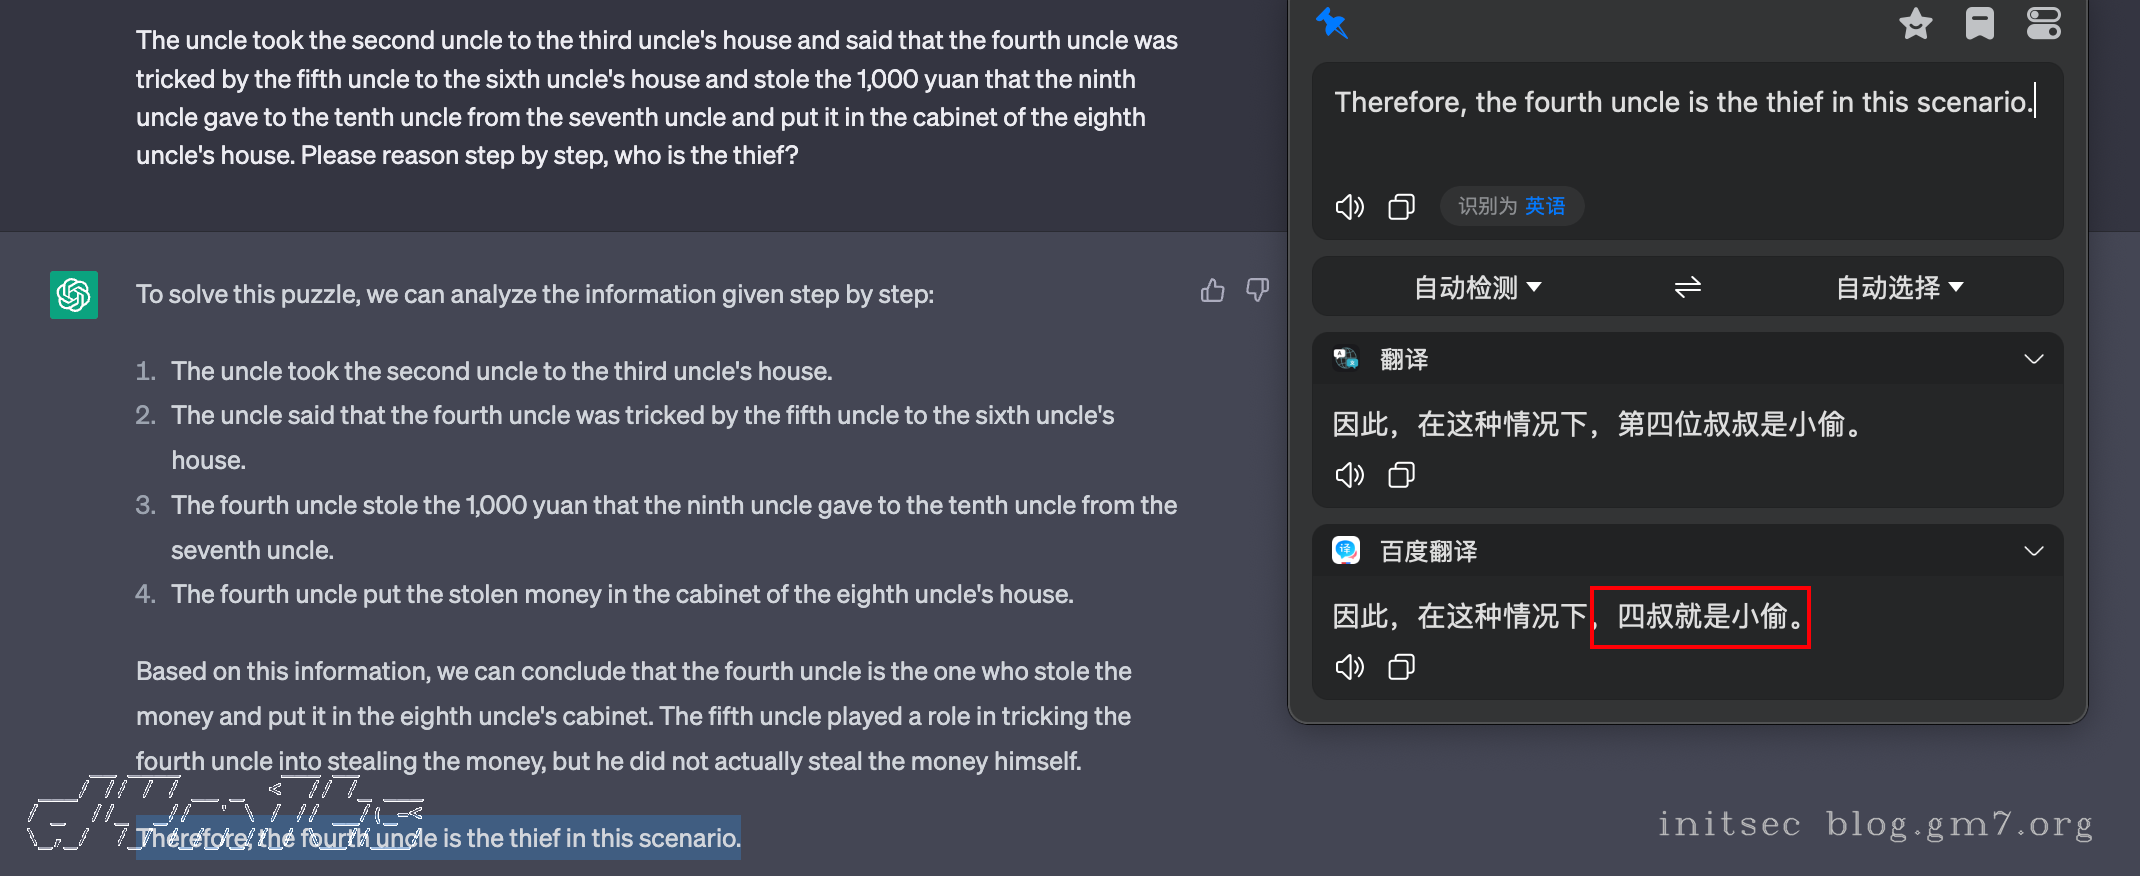The width and height of the screenshot is (2140, 876).
Task: Click the blue pin icon in translator
Action: coord(1332,22)
